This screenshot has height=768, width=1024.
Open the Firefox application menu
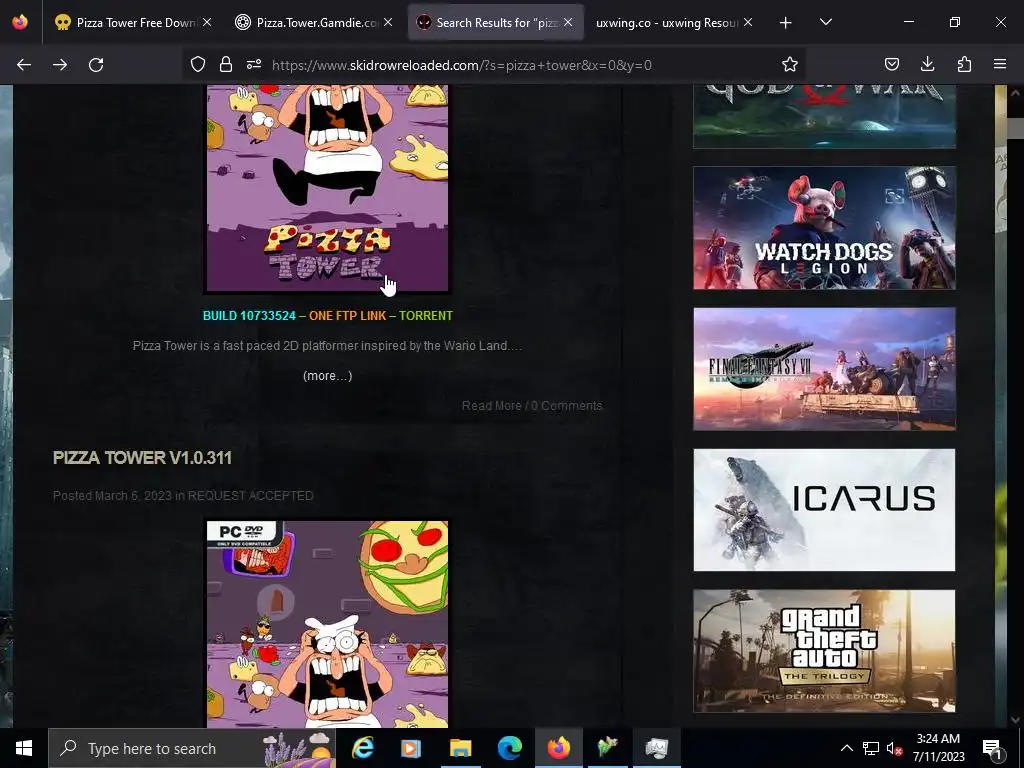1000,64
